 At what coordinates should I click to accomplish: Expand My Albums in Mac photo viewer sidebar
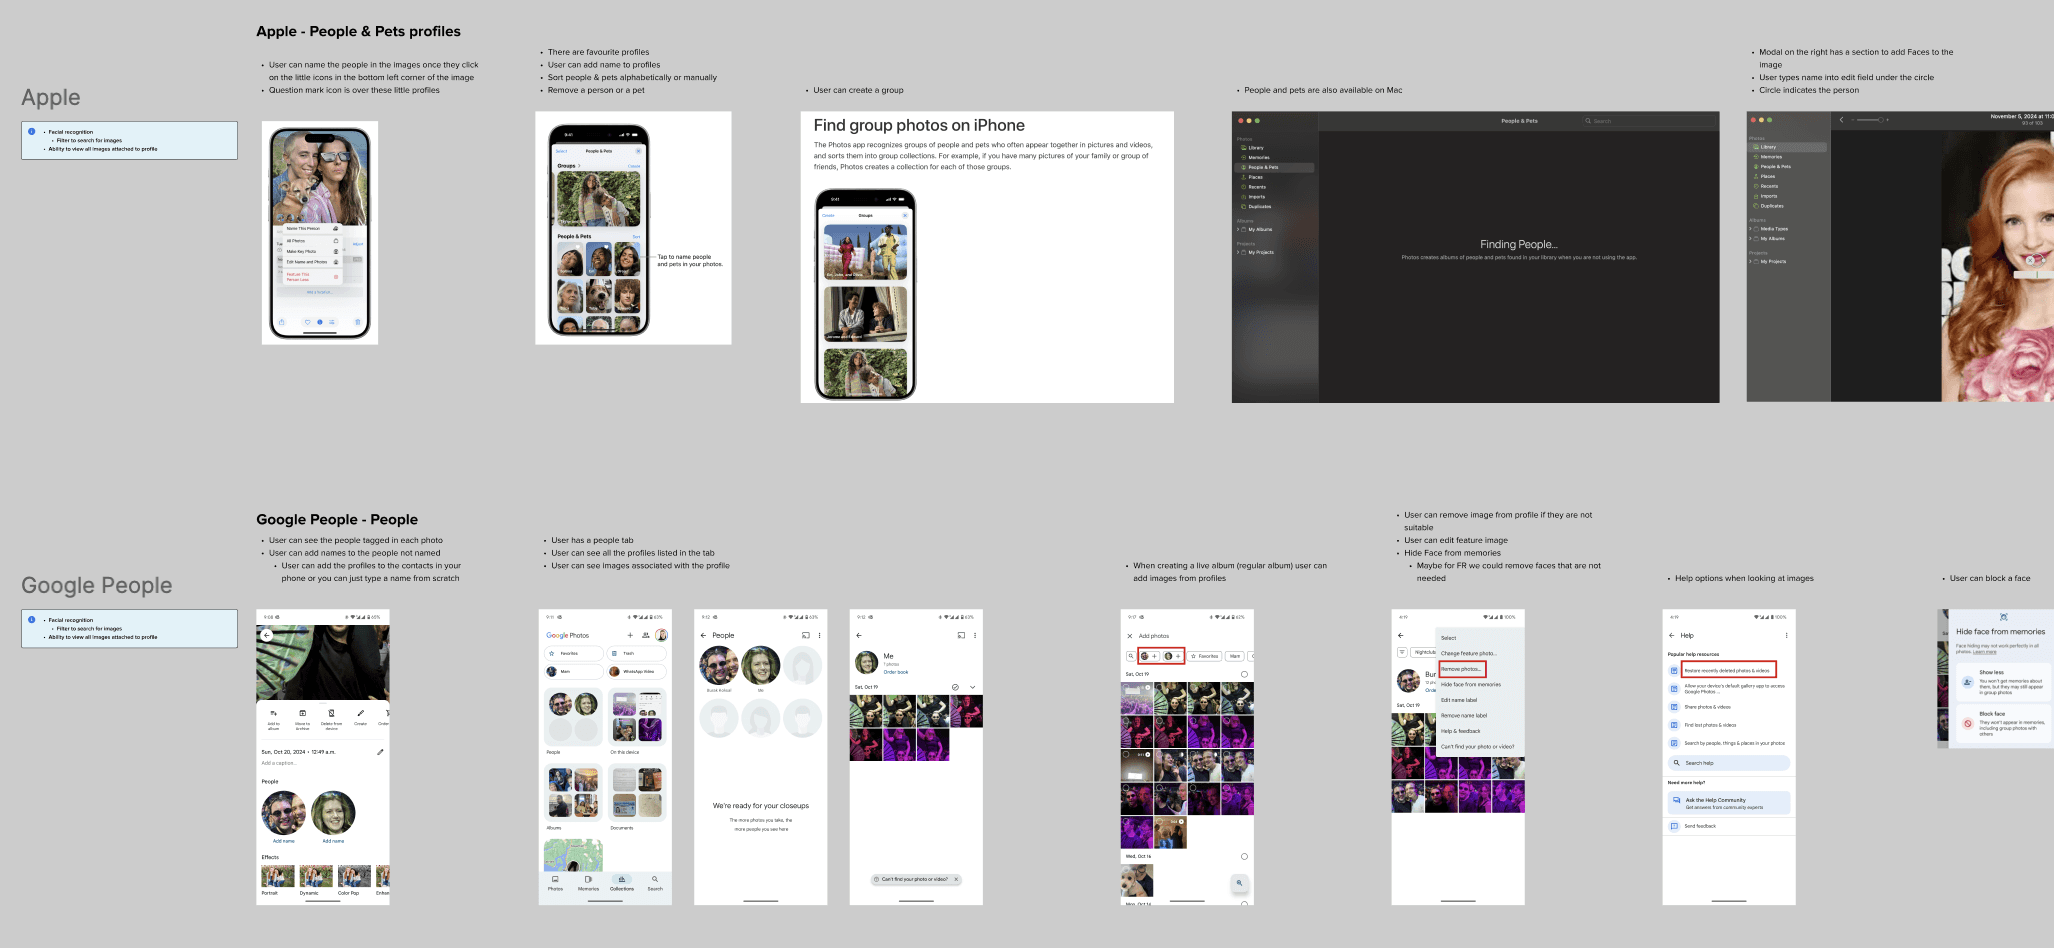point(1750,239)
